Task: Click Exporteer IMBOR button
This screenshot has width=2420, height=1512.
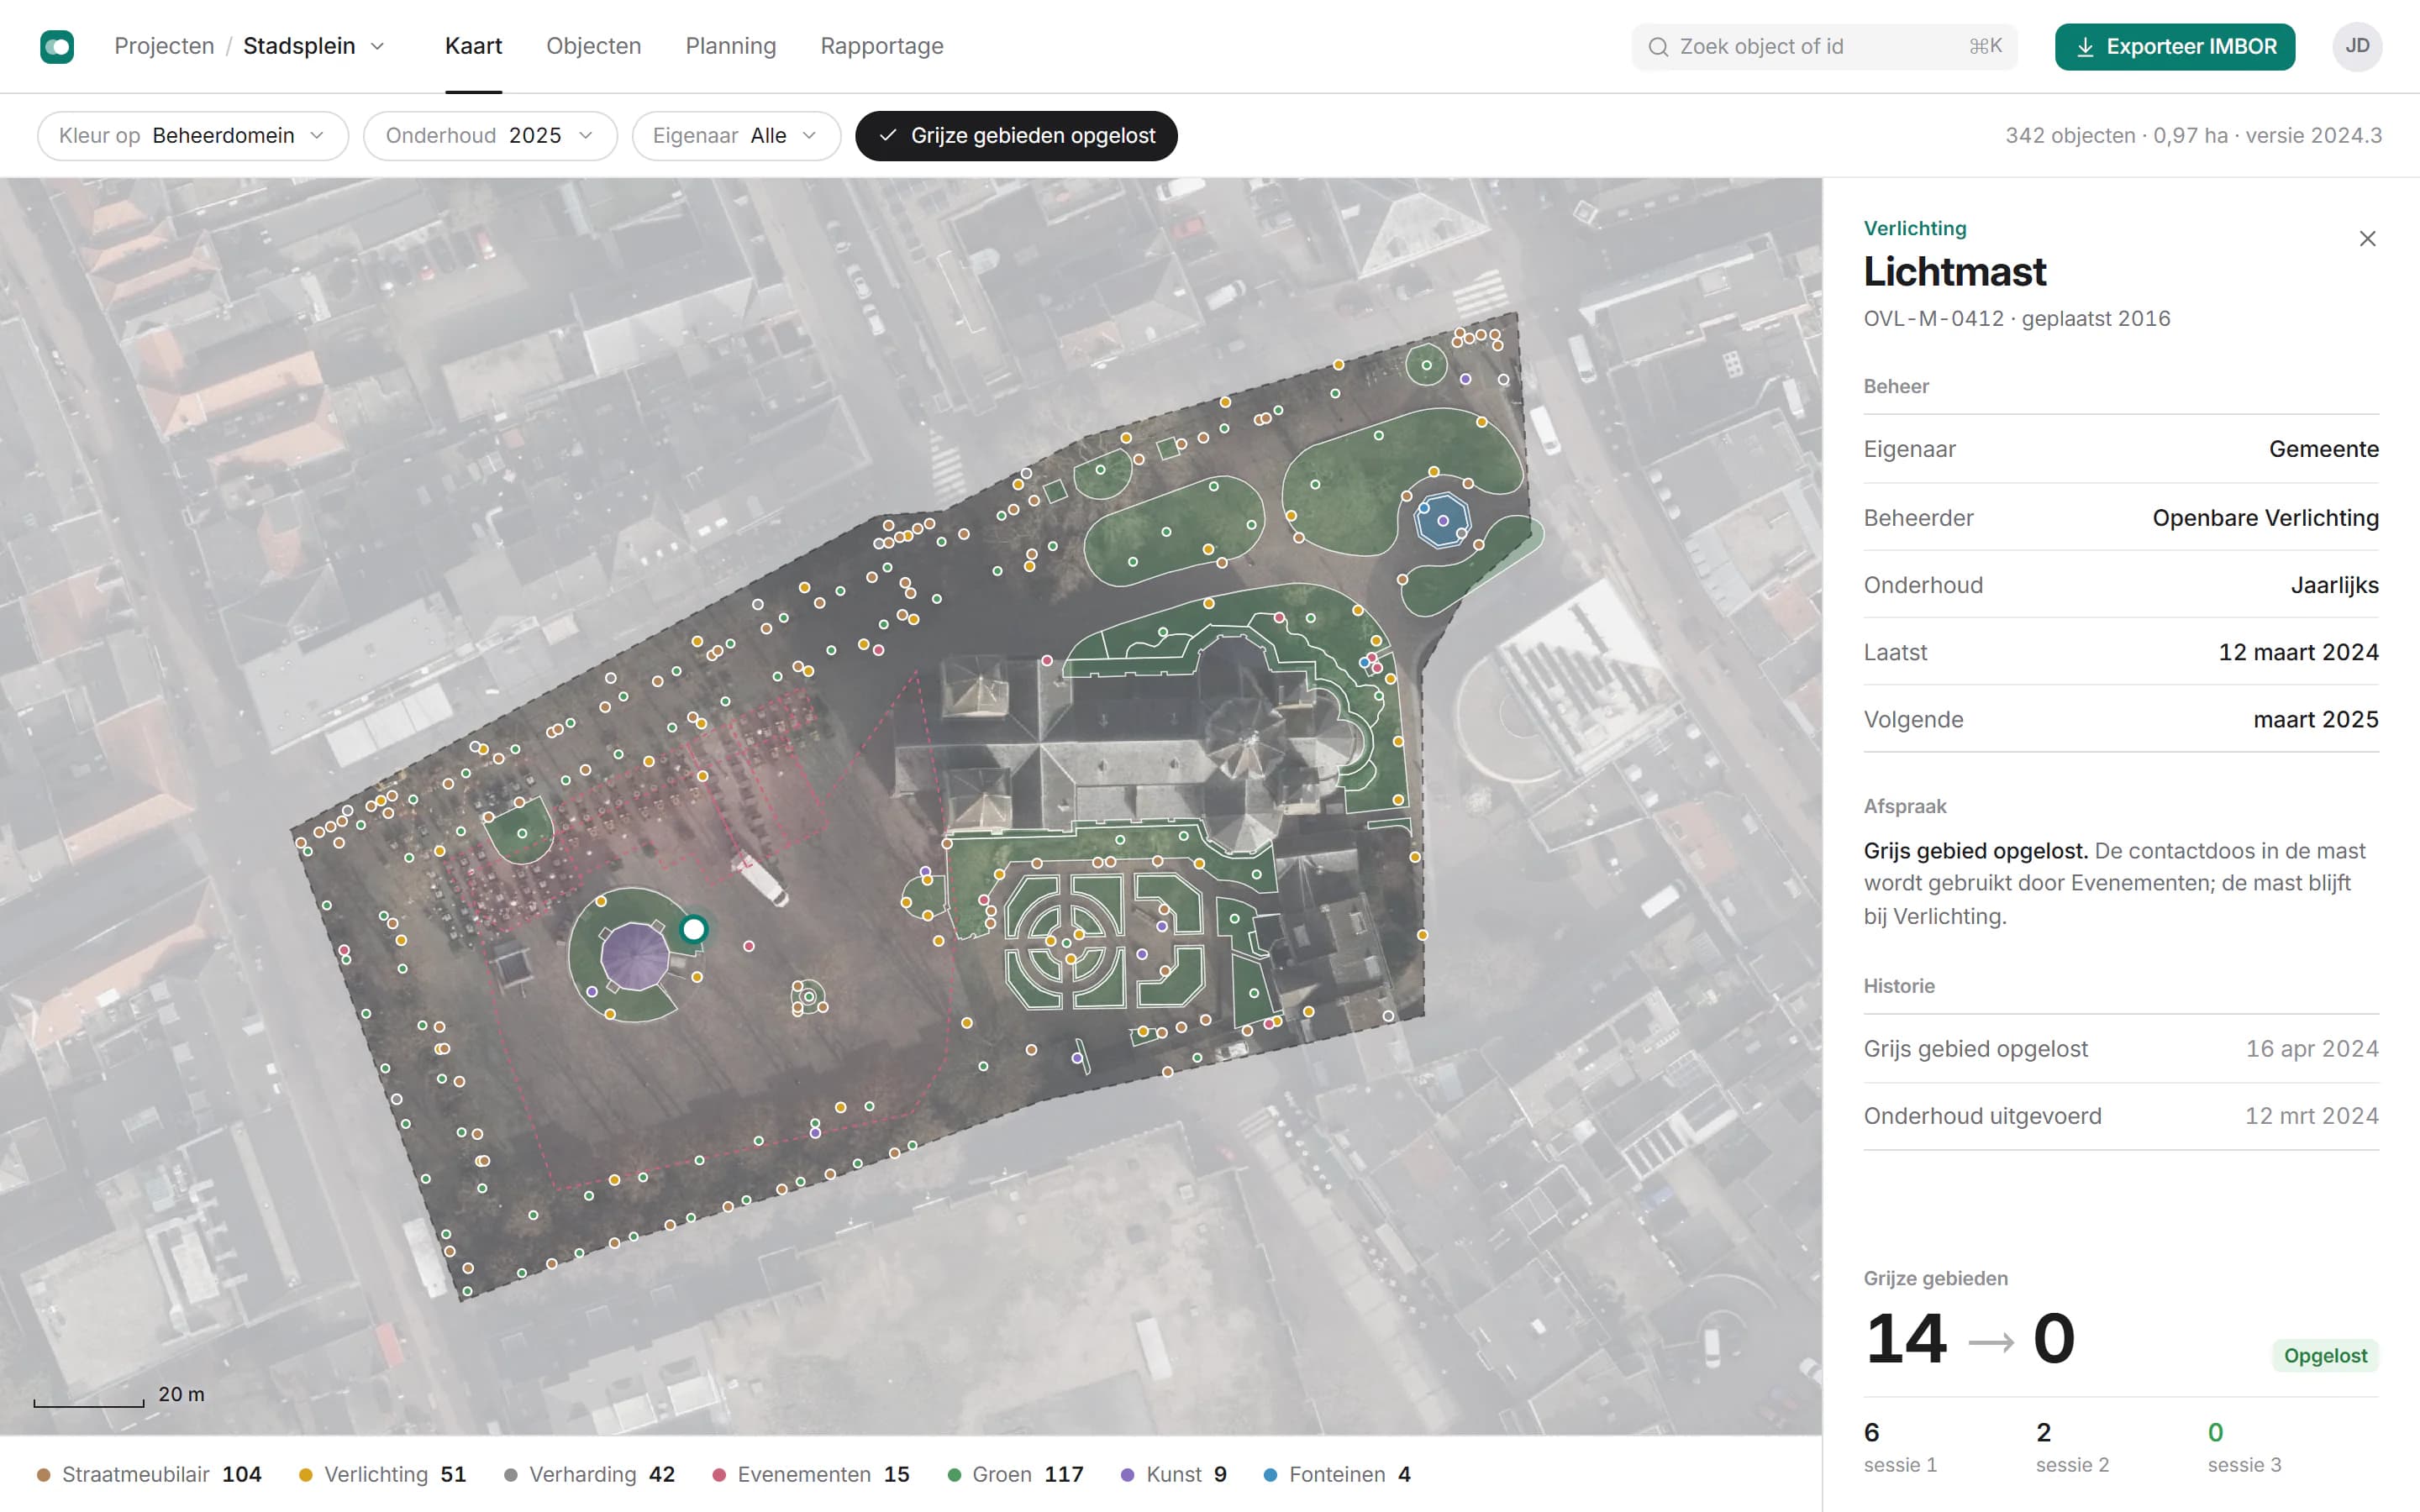Action: point(2174,47)
